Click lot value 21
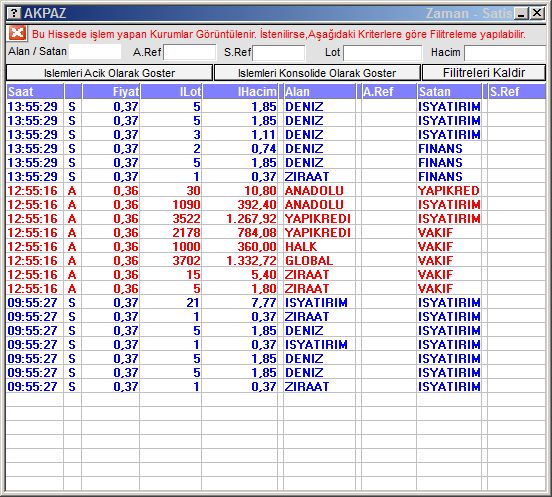552x497 pixels. (193, 302)
